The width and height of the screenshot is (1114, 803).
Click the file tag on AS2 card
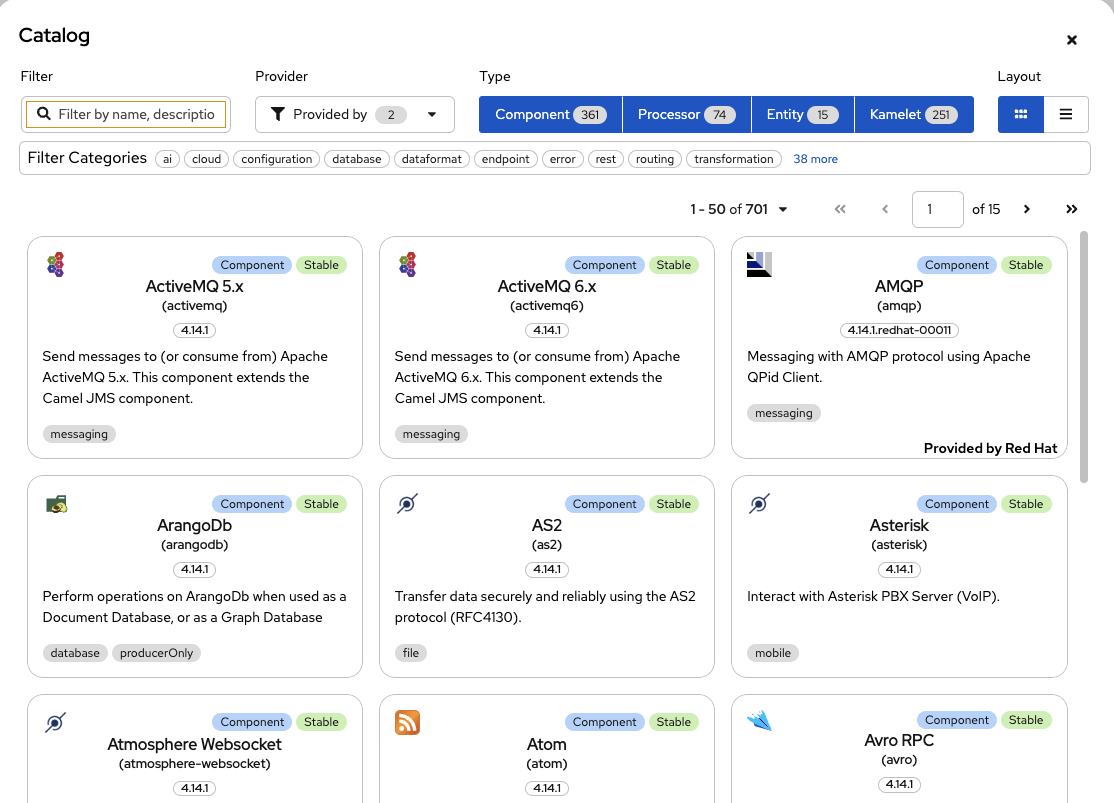411,653
